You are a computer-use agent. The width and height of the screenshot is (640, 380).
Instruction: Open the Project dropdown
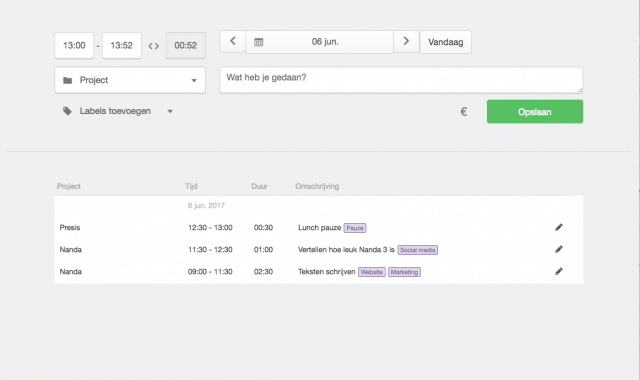[x=130, y=80]
